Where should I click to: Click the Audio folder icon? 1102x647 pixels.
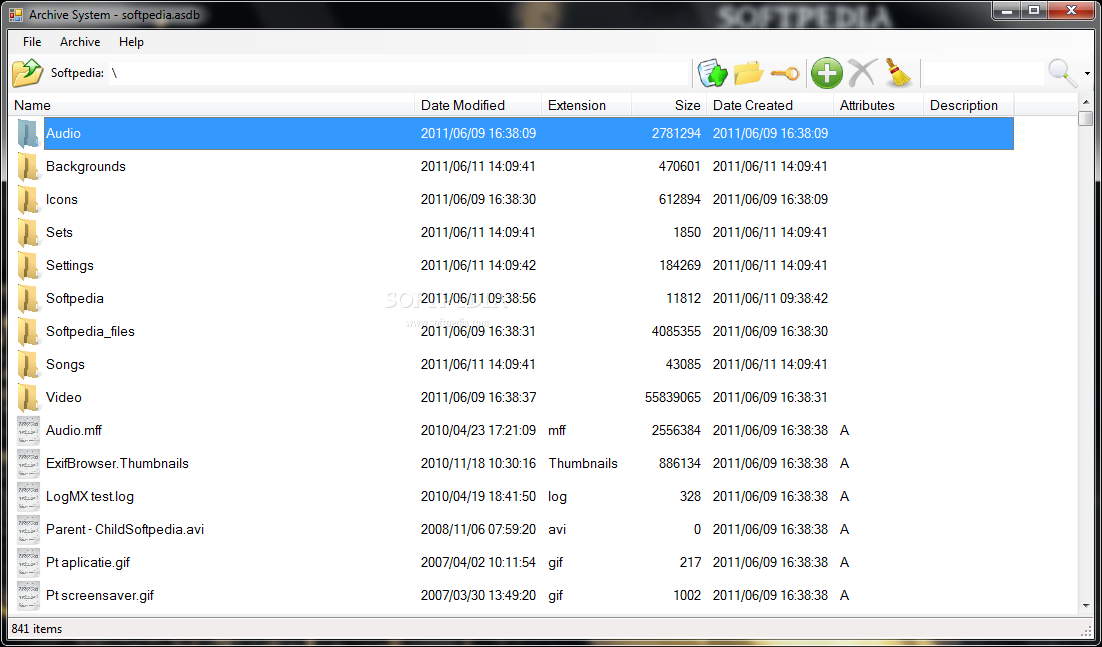point(28,133)
